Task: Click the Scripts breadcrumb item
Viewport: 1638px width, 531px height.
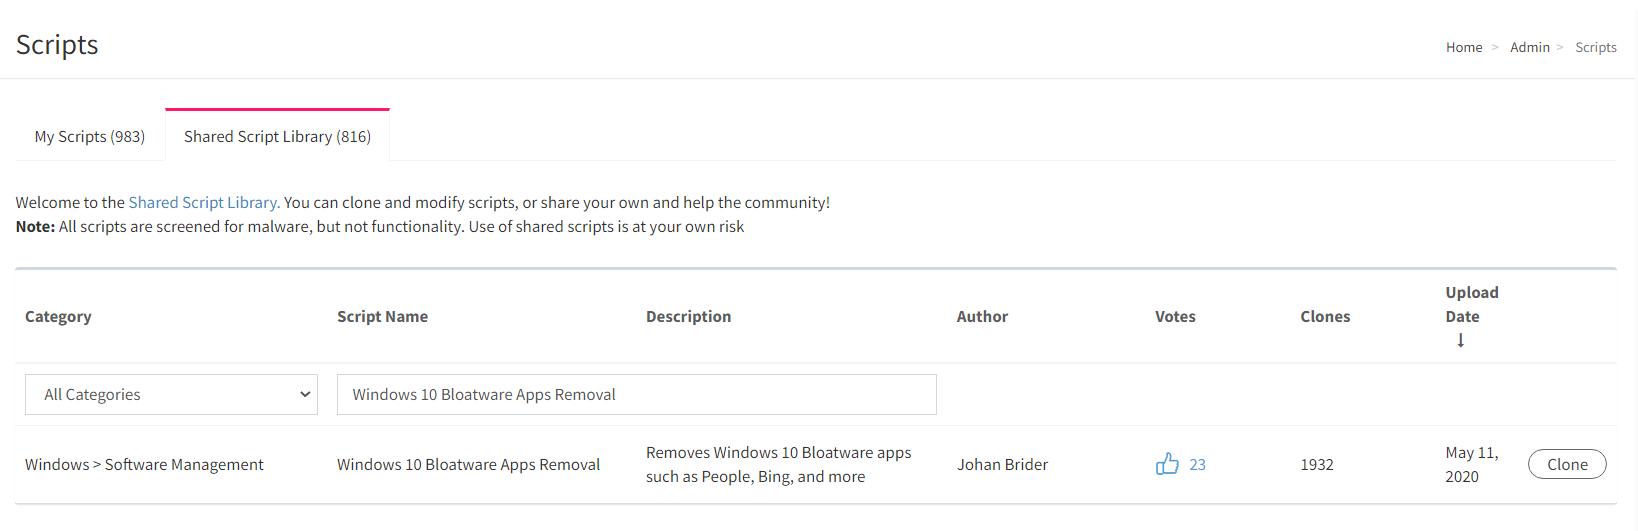Action: tap(1596, 47)
